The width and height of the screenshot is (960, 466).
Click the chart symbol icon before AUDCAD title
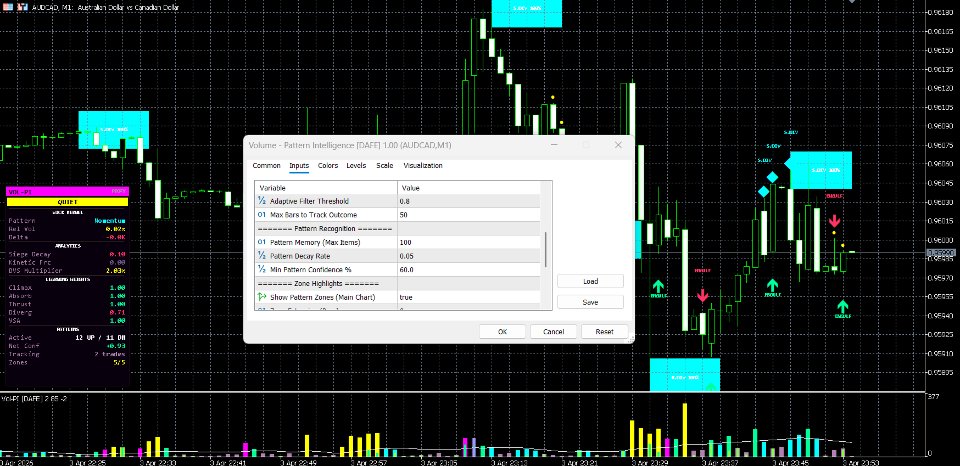[21, 6]
